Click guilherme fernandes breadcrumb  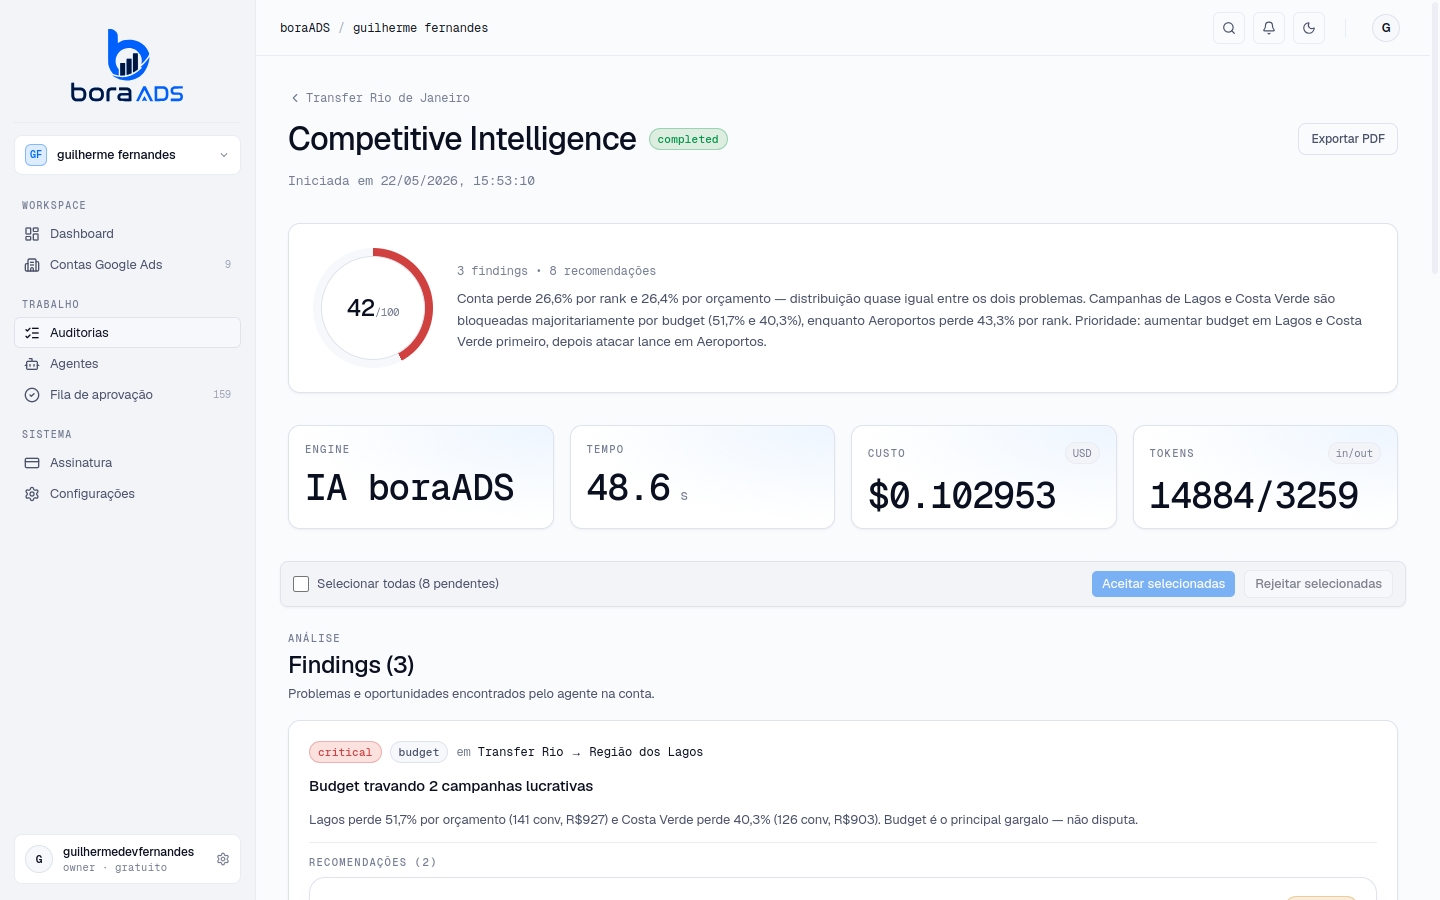(x=420, y=28)
